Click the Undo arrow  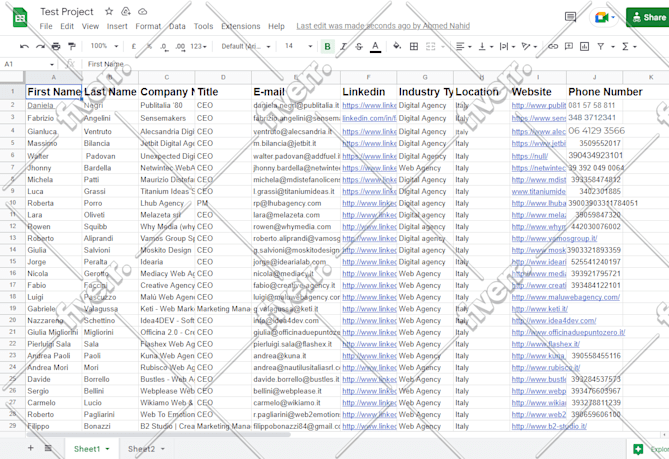24,46
